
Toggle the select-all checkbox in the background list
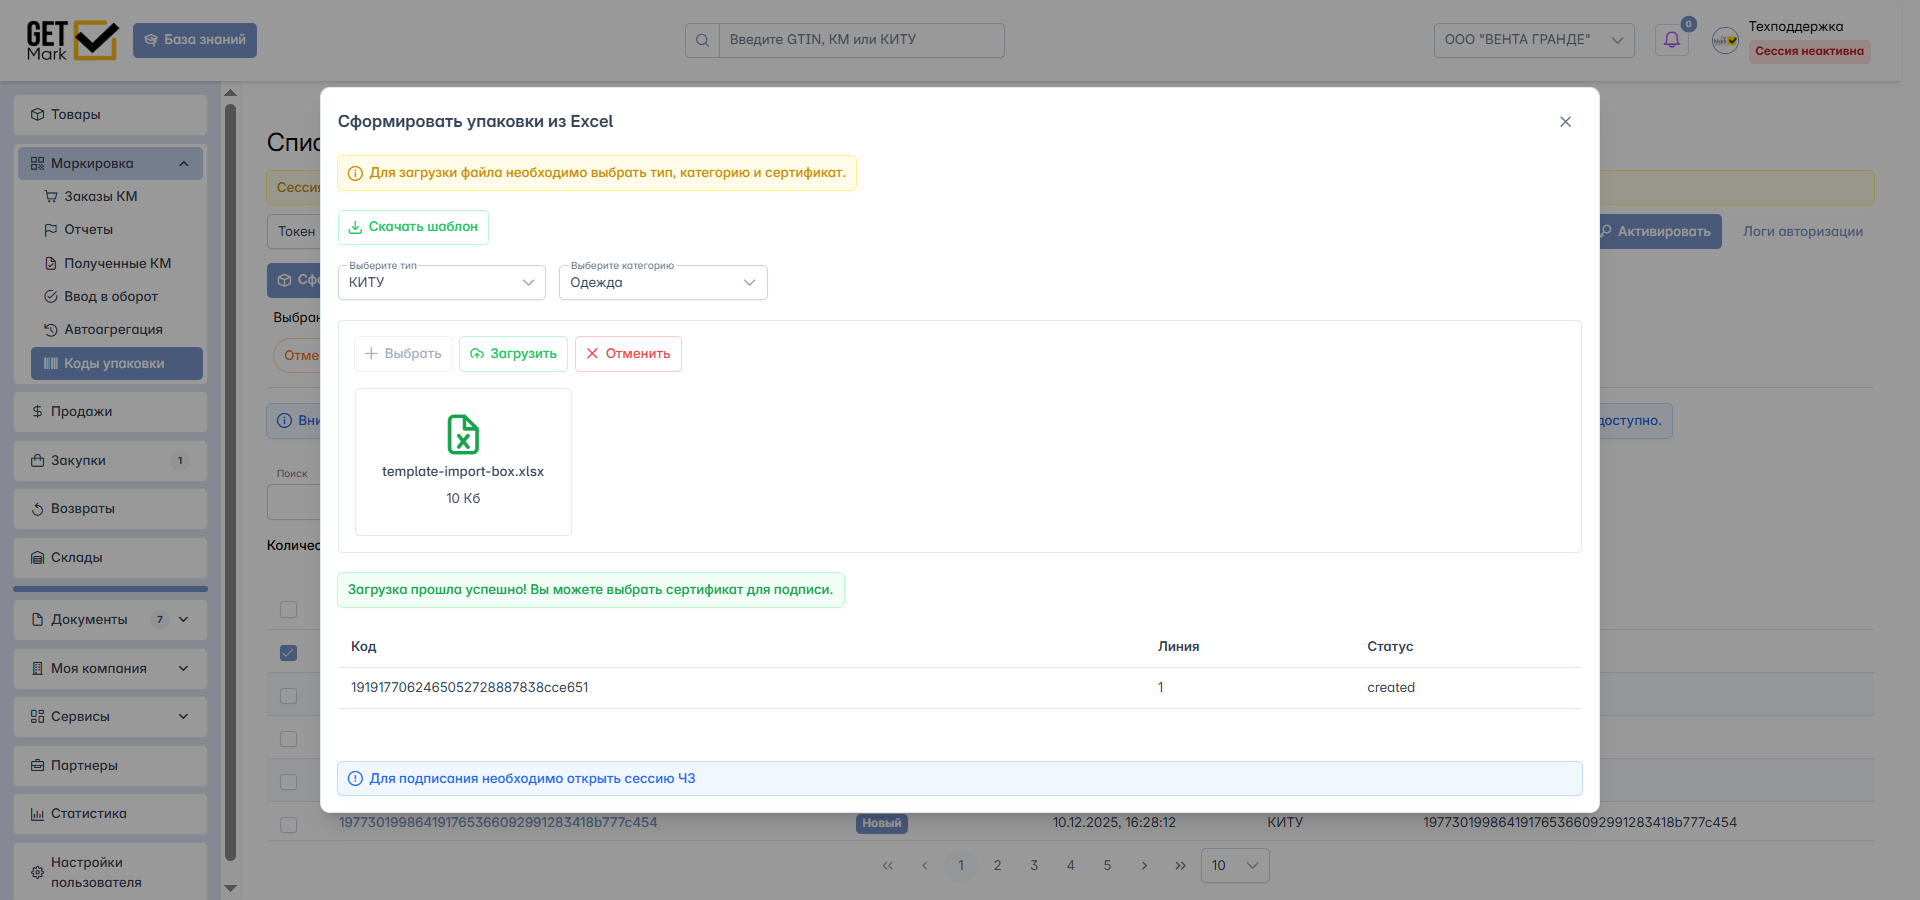(288, 610)
